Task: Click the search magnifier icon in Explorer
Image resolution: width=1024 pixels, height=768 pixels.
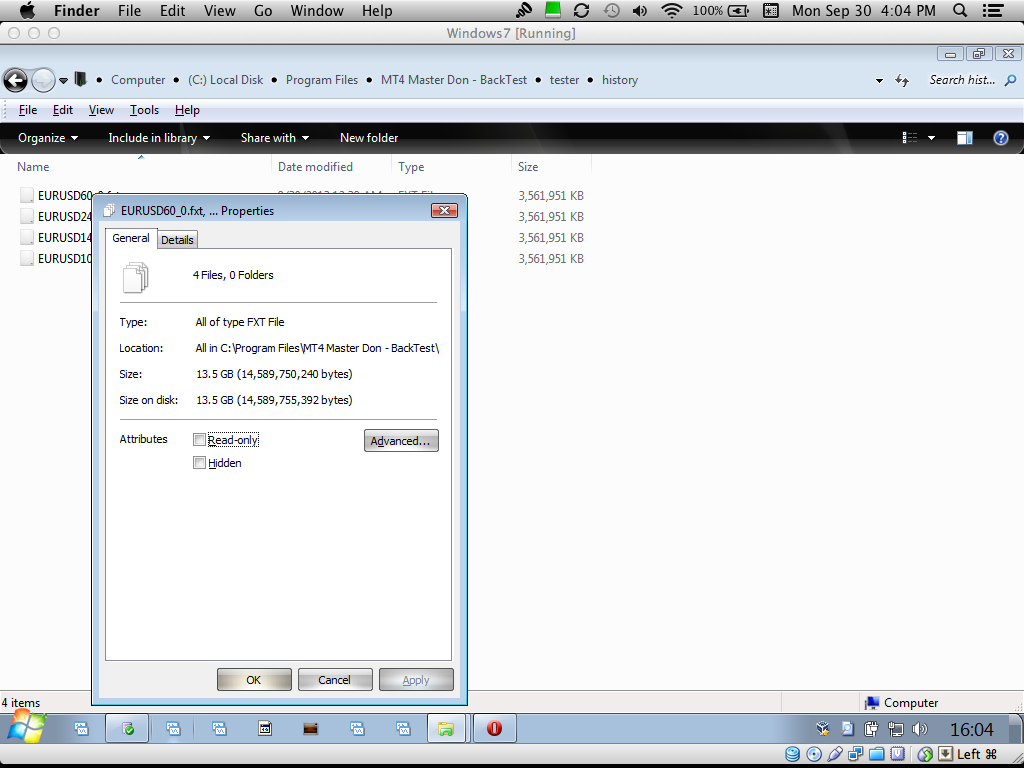Action: 1010,80
